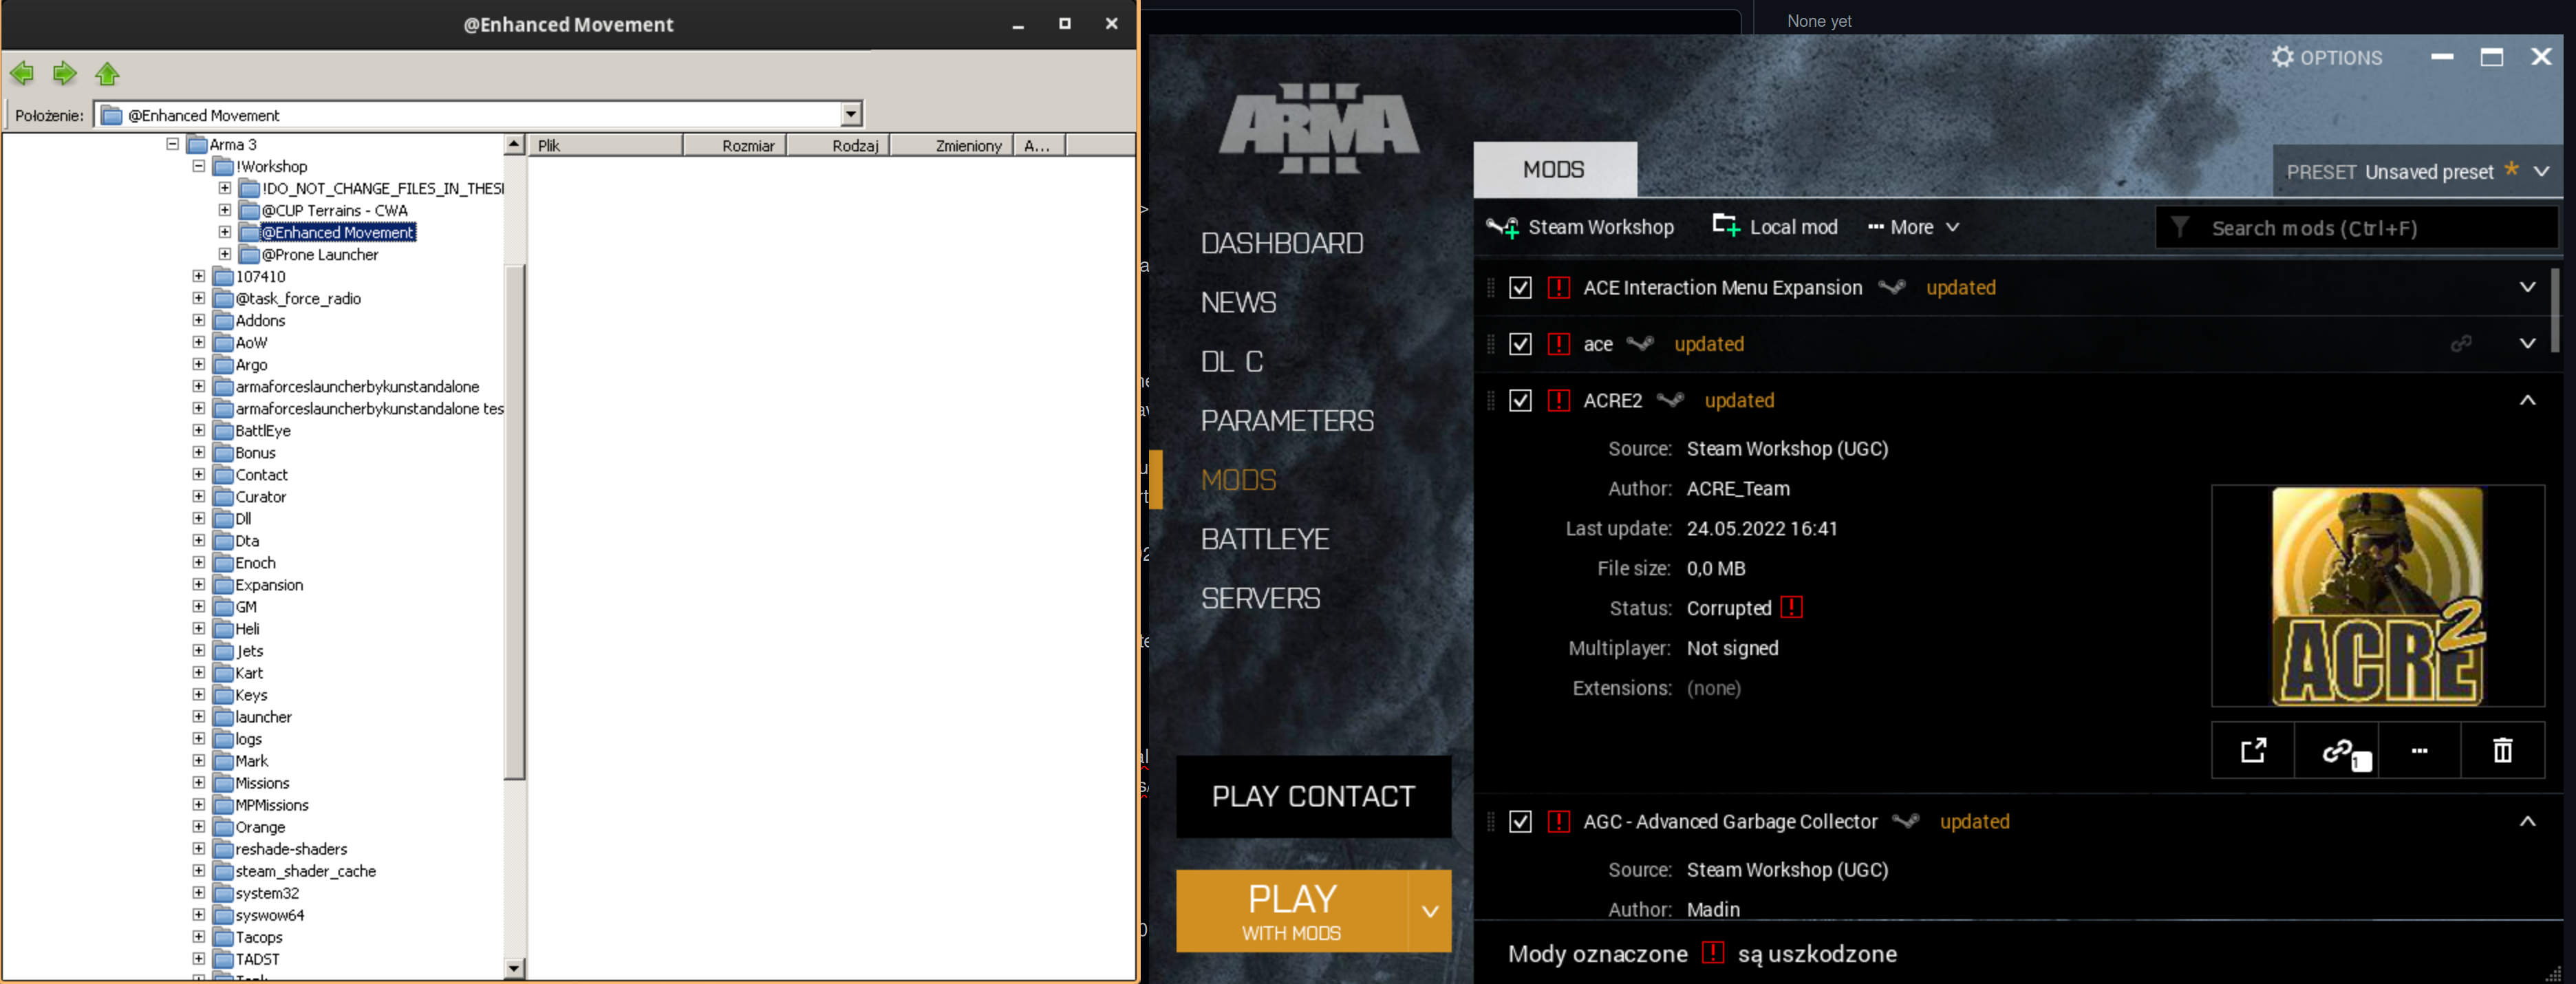Click the three-dots icon under ACRE2 thumbnail
The height and width of the screenshot is (984, 2576).
(2419, 750)
